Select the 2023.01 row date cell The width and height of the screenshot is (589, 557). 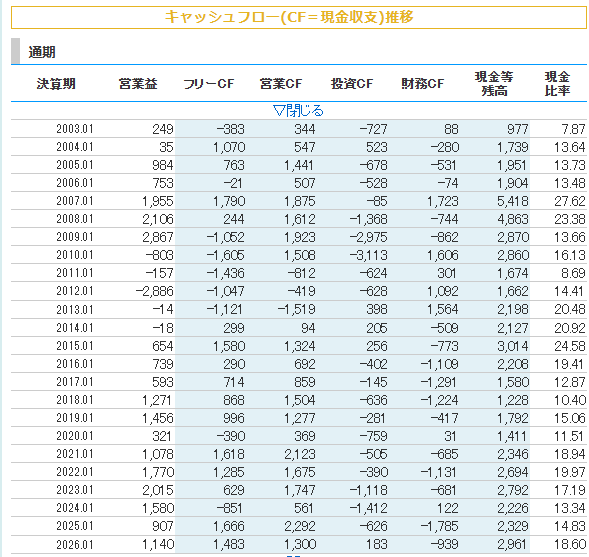coord(74,490)
